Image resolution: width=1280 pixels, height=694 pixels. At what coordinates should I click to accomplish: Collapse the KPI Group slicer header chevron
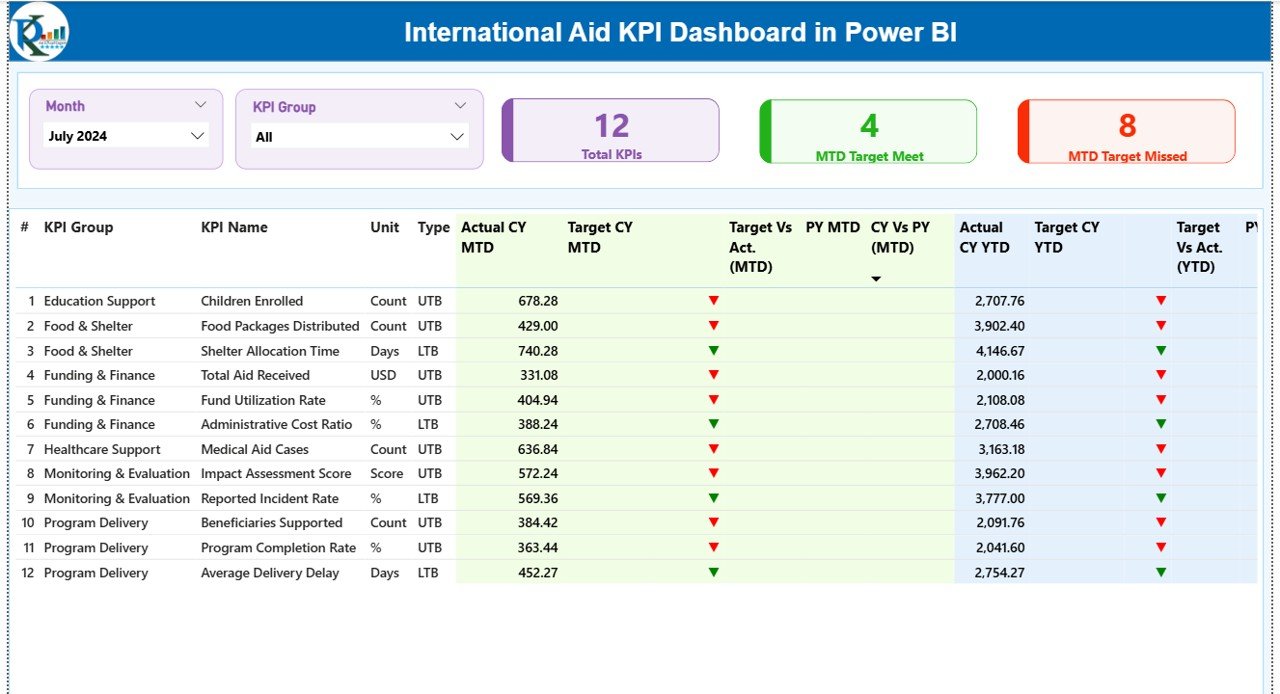(460, 106)
